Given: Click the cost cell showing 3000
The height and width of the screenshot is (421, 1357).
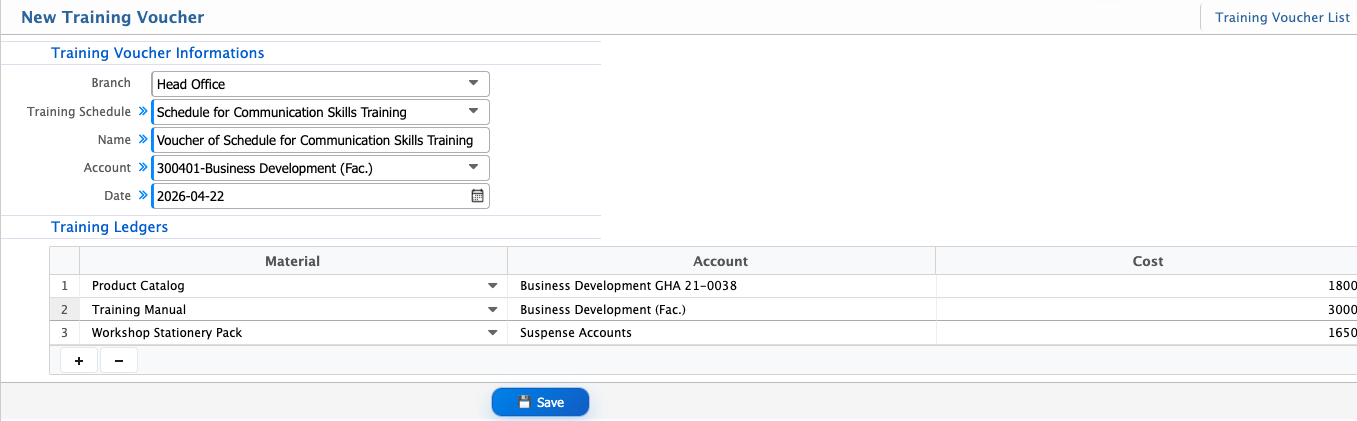Looking at the screenshot, I should tap(1146, 310).
